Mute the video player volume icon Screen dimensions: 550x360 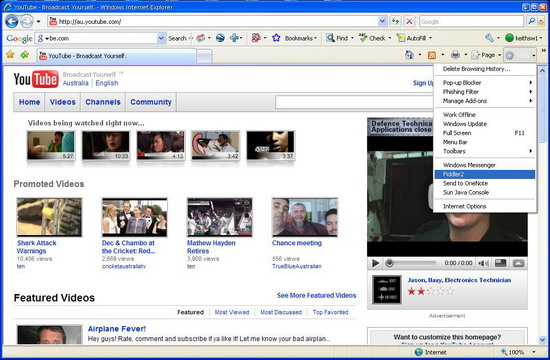click(484, 263)
